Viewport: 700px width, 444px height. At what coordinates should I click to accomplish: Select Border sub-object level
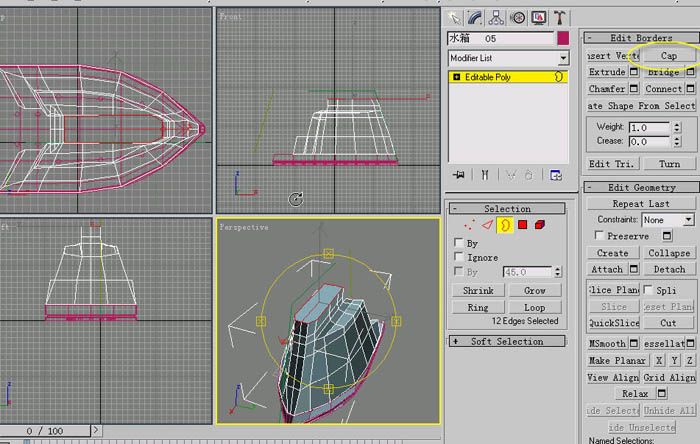click(505, 225)
